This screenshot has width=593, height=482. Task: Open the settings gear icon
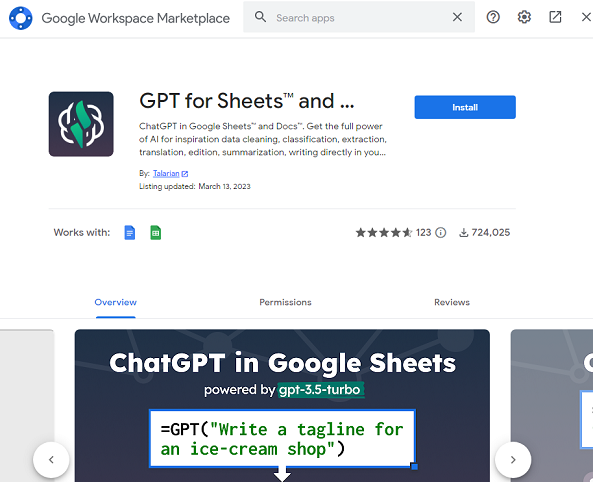(524, 17)
